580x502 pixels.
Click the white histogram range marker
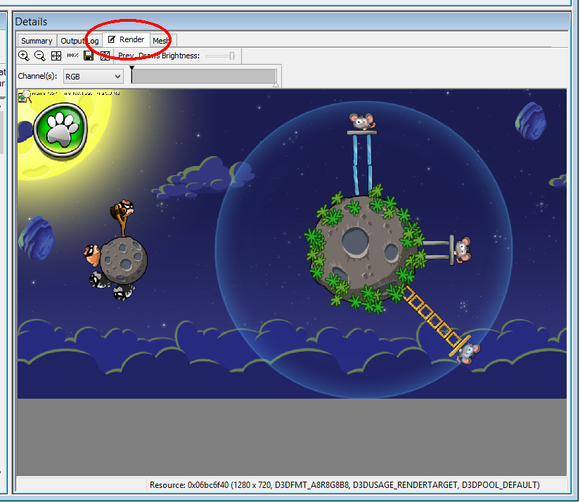click(276, 85)
